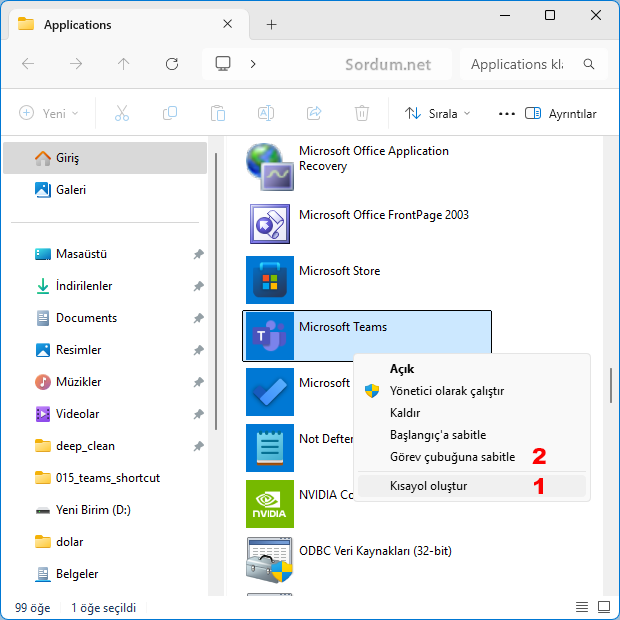Click the pin icon next to Masaüstü
The image size is (620, 620).
pyautogui.click(x=198, y=254)
